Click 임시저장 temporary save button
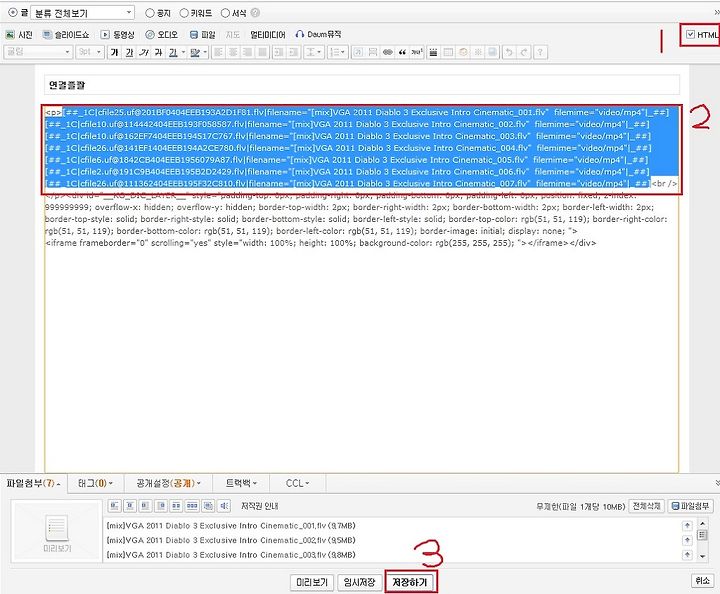The image size is (720, 594). tap(360, 583)
